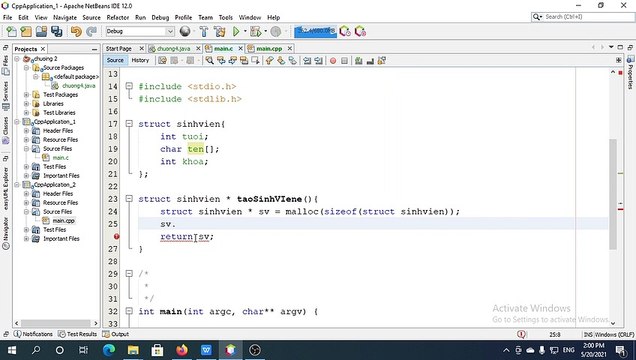The height and width of the screenshot is (360, 636).
Task: Collapse the chuong 2 project node
Action: (x=17, y=59)
